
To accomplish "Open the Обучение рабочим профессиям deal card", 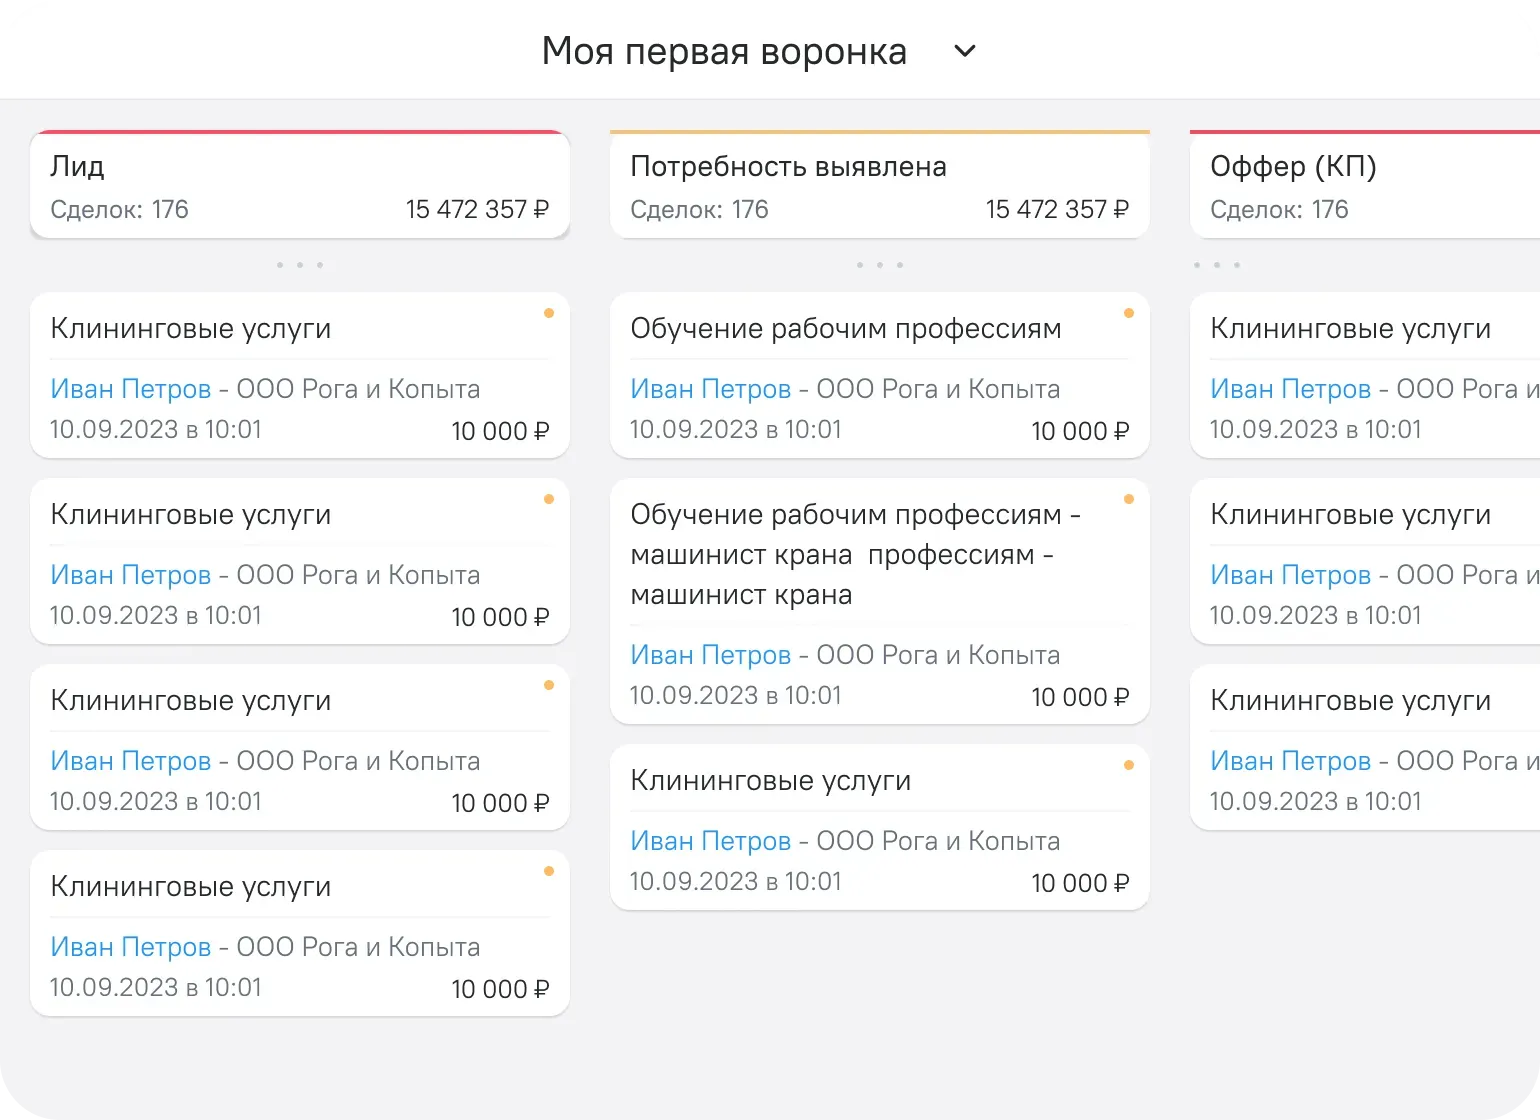I will tap(846, 328).
